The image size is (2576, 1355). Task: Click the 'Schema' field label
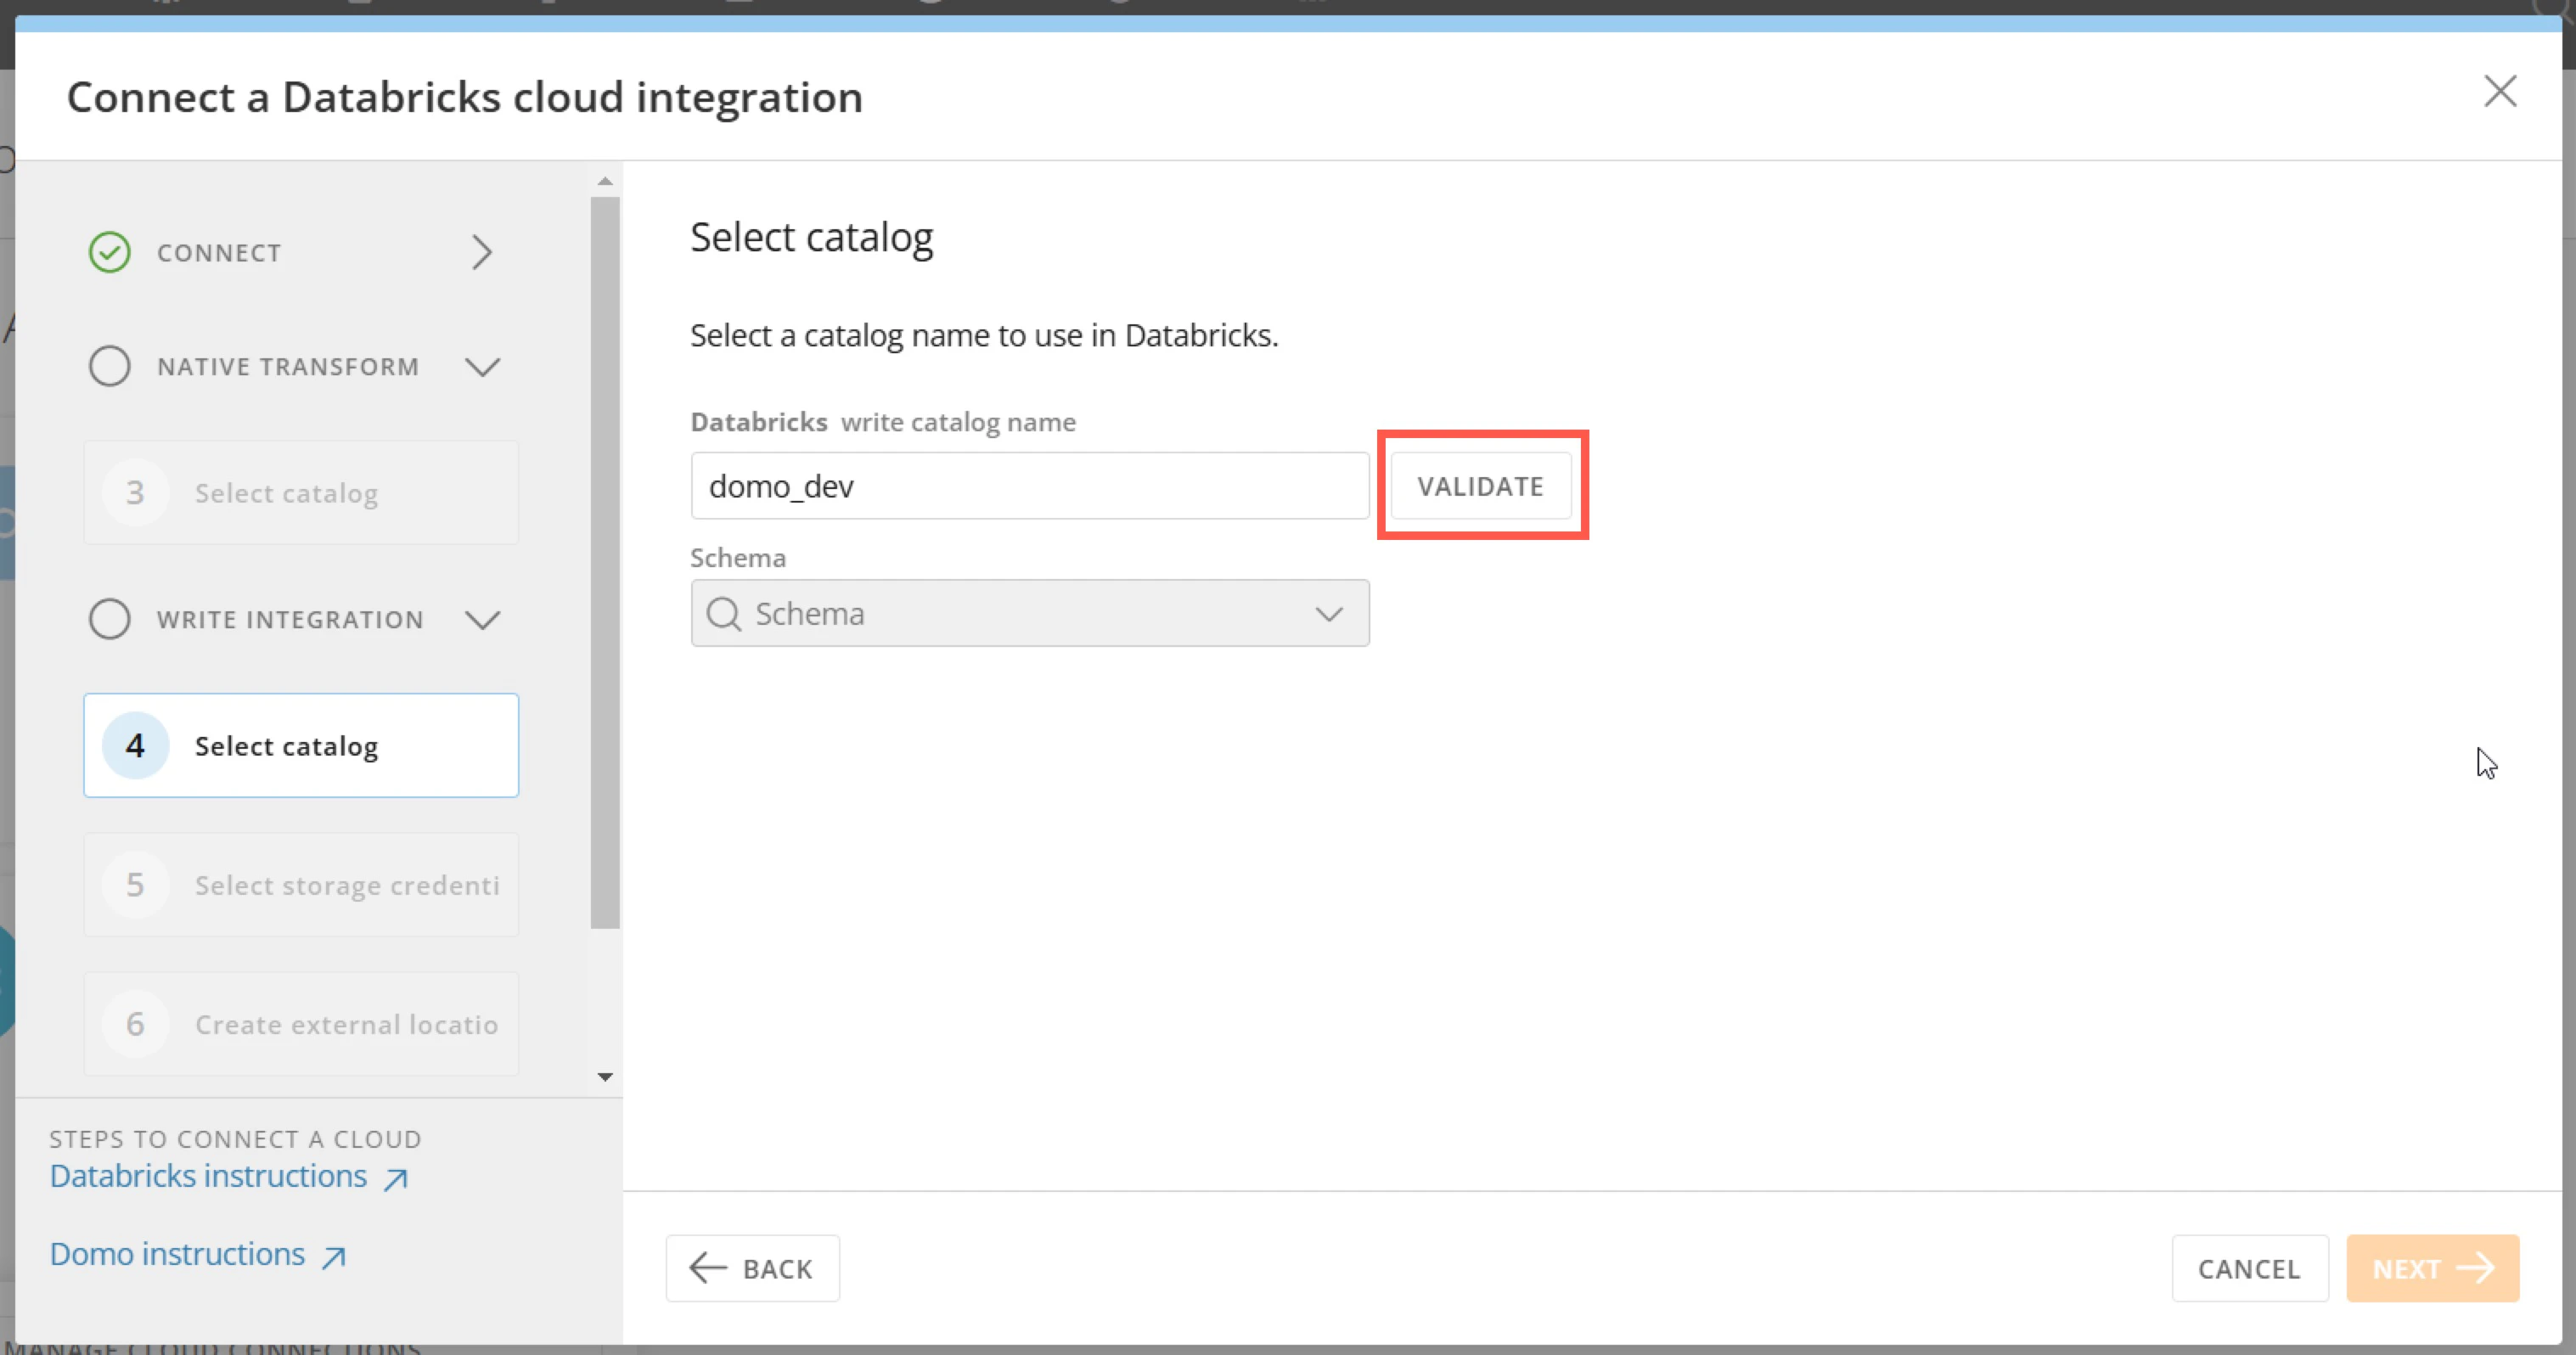pos(738,558)
